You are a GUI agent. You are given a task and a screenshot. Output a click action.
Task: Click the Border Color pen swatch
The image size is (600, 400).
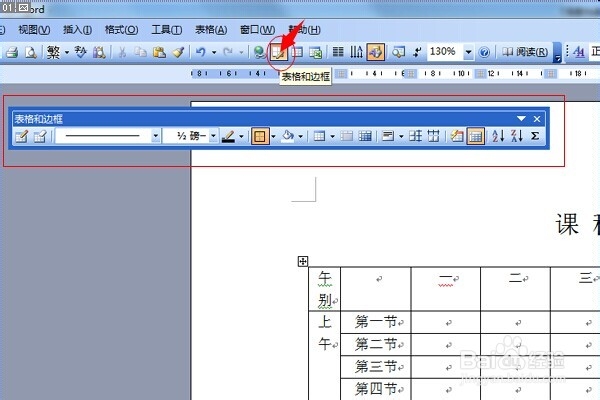tap(228, 136)
